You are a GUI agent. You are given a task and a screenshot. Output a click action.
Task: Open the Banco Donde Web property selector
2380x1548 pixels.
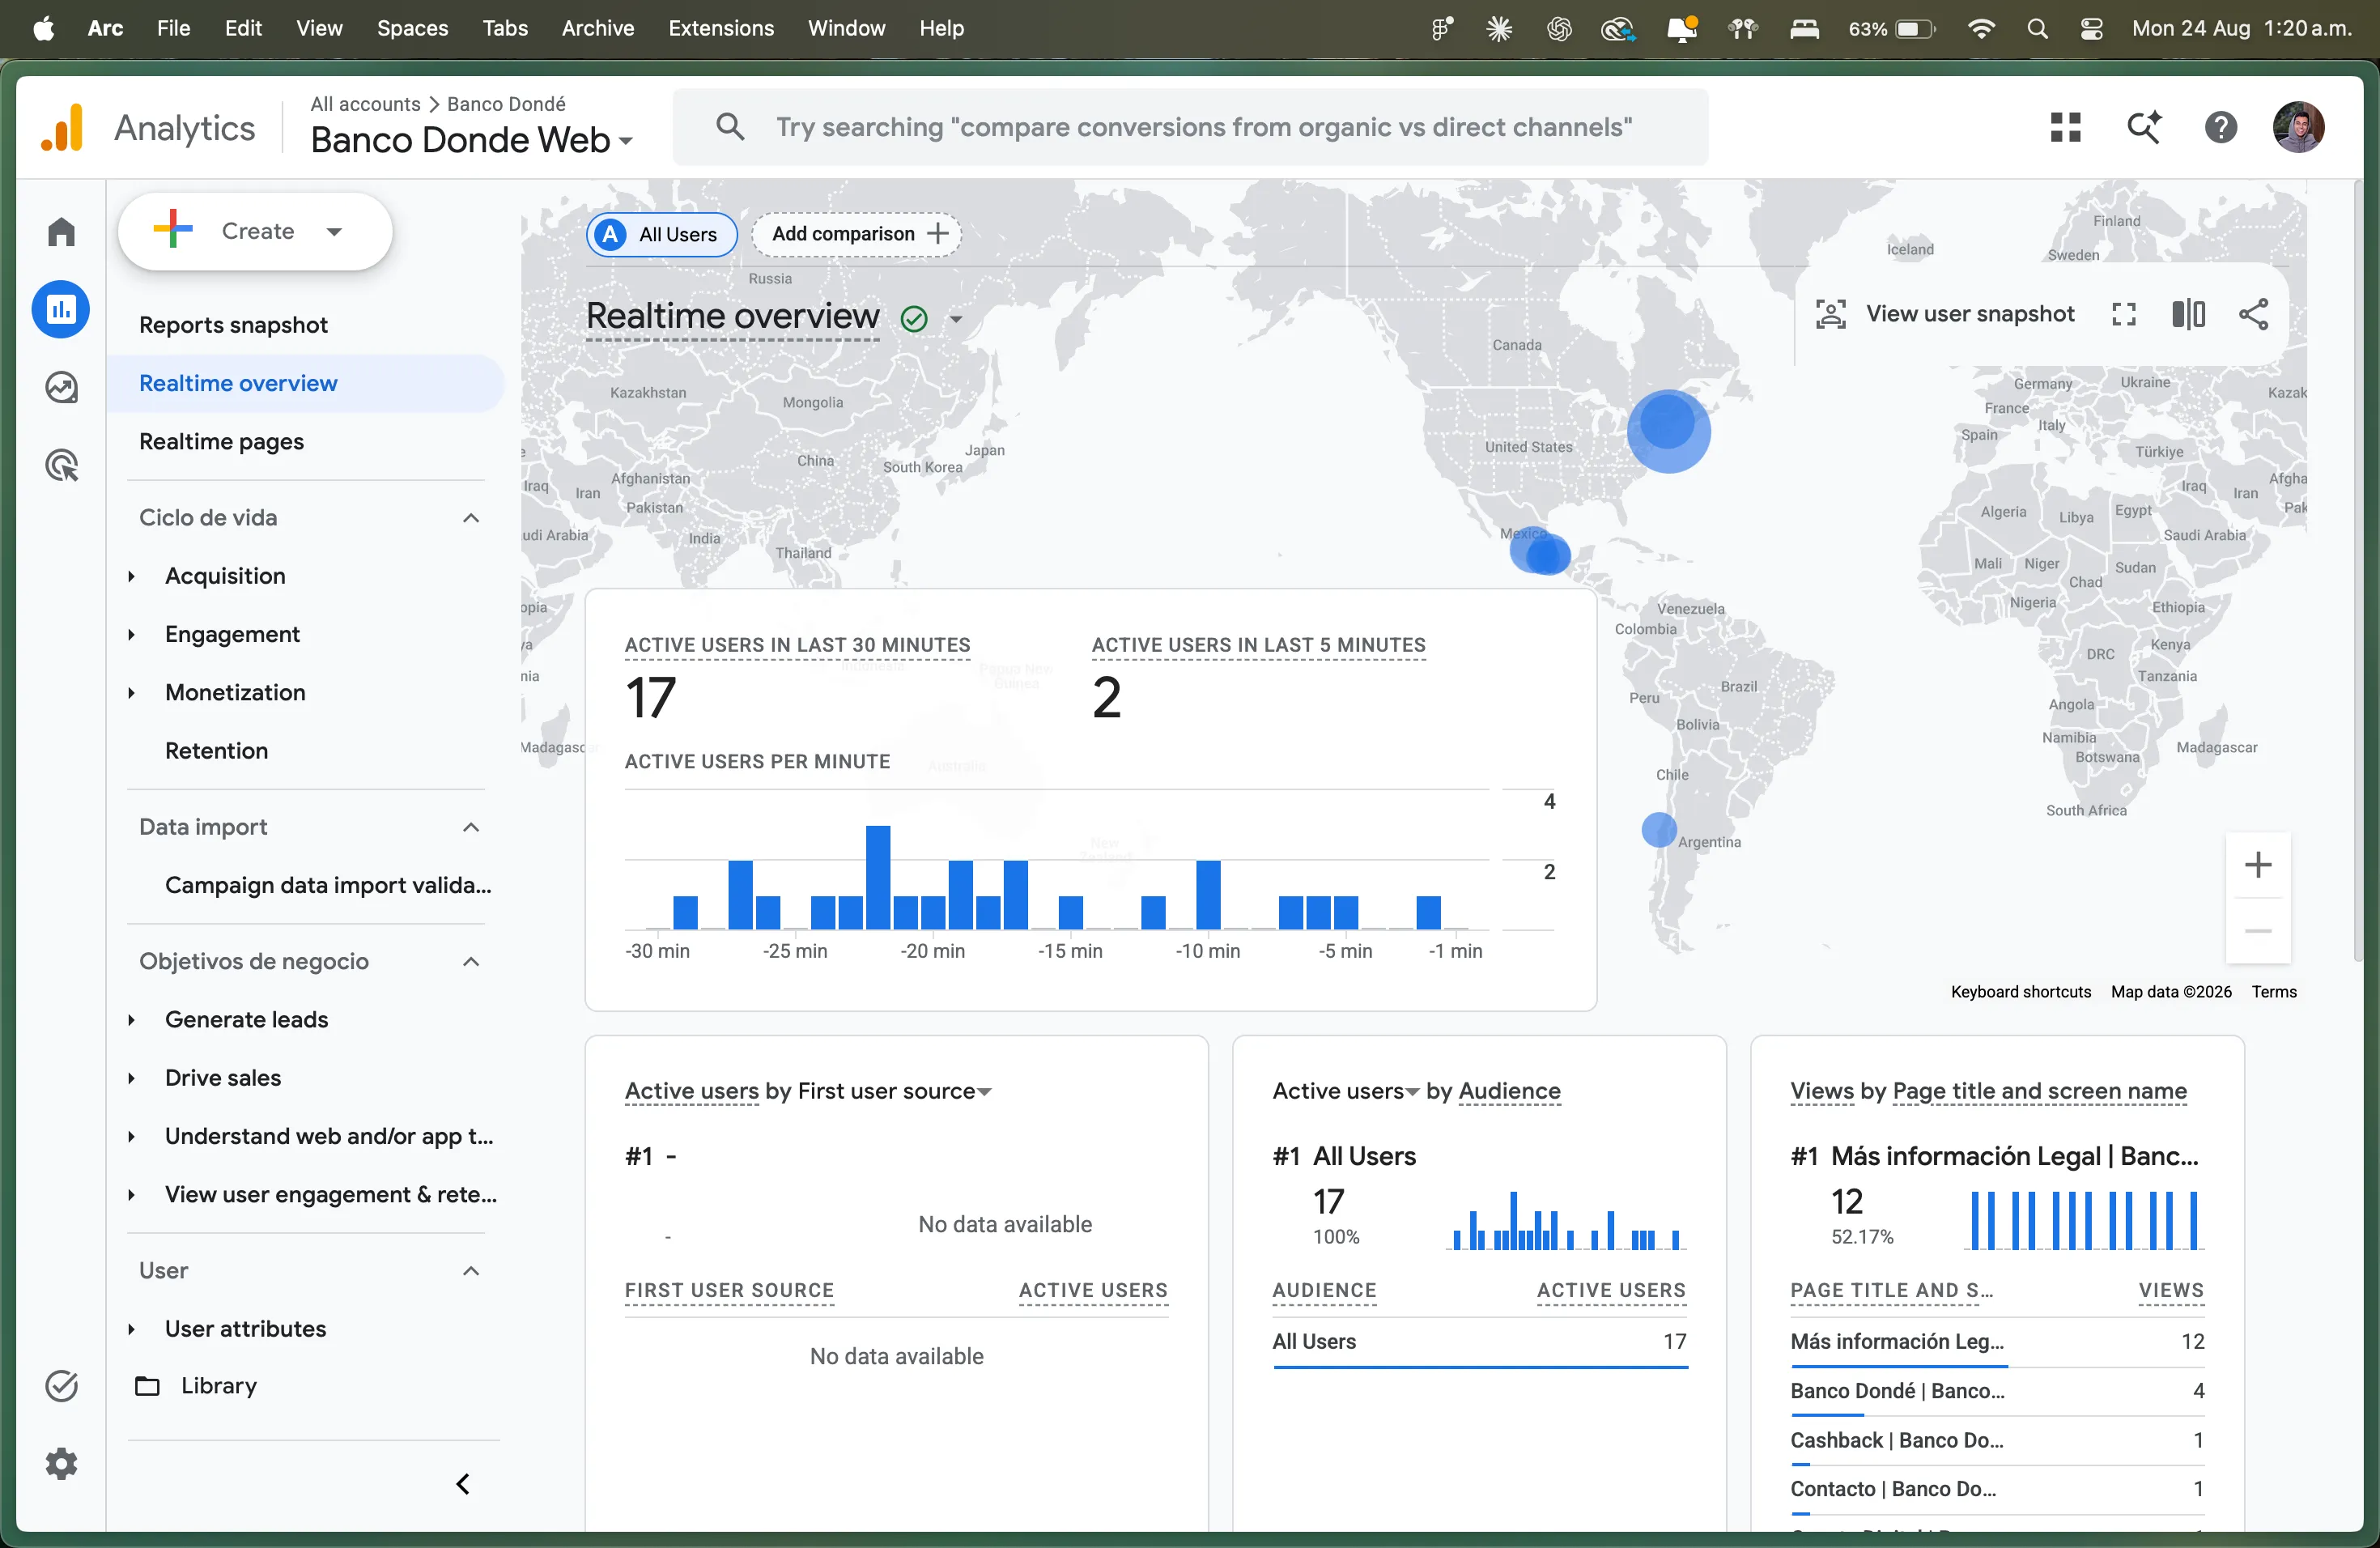coord(471,140)
